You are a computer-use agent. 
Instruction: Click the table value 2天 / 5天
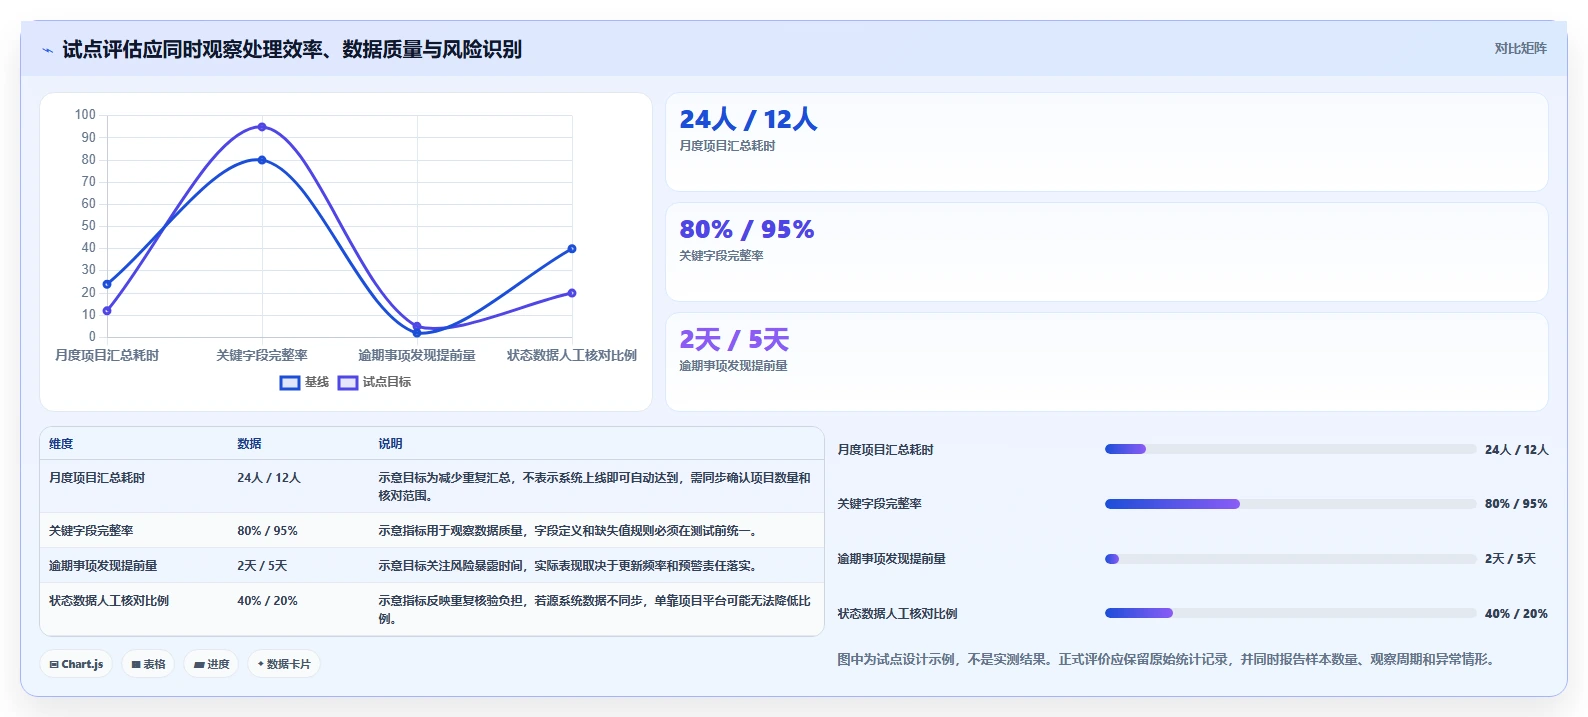click(262, 566)
